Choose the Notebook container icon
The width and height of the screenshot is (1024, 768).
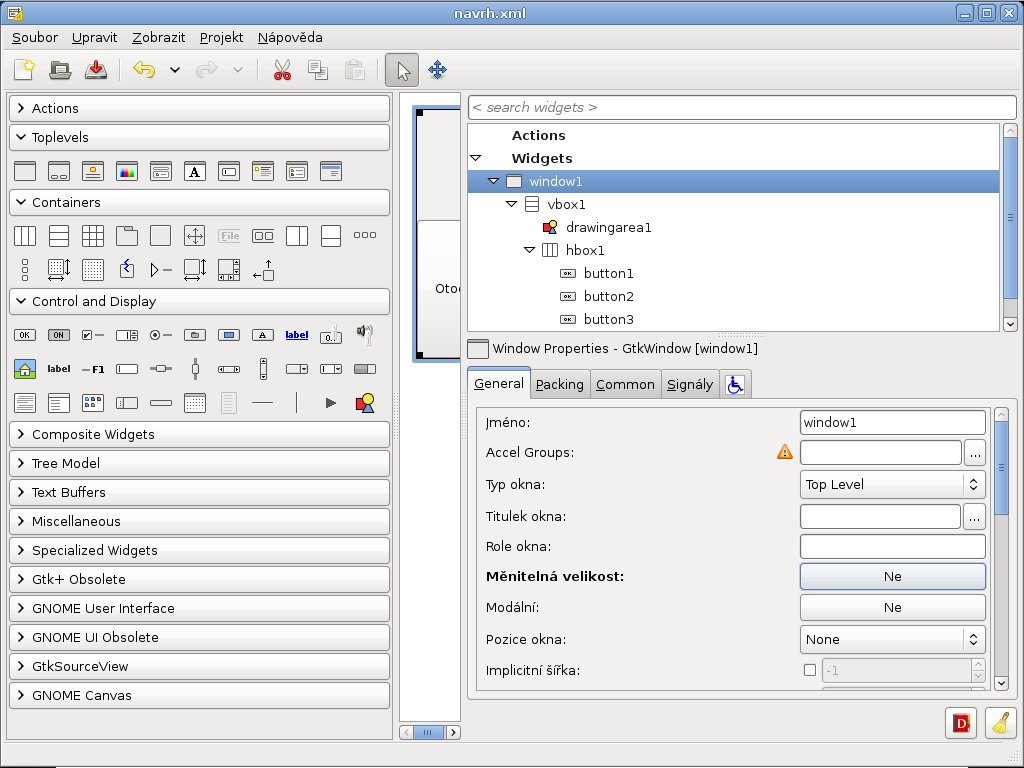127,236
